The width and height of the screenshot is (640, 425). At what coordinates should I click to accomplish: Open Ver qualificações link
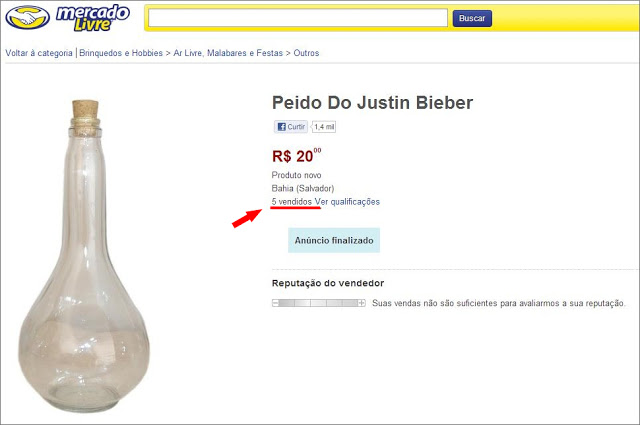click(x=347, y=202)
